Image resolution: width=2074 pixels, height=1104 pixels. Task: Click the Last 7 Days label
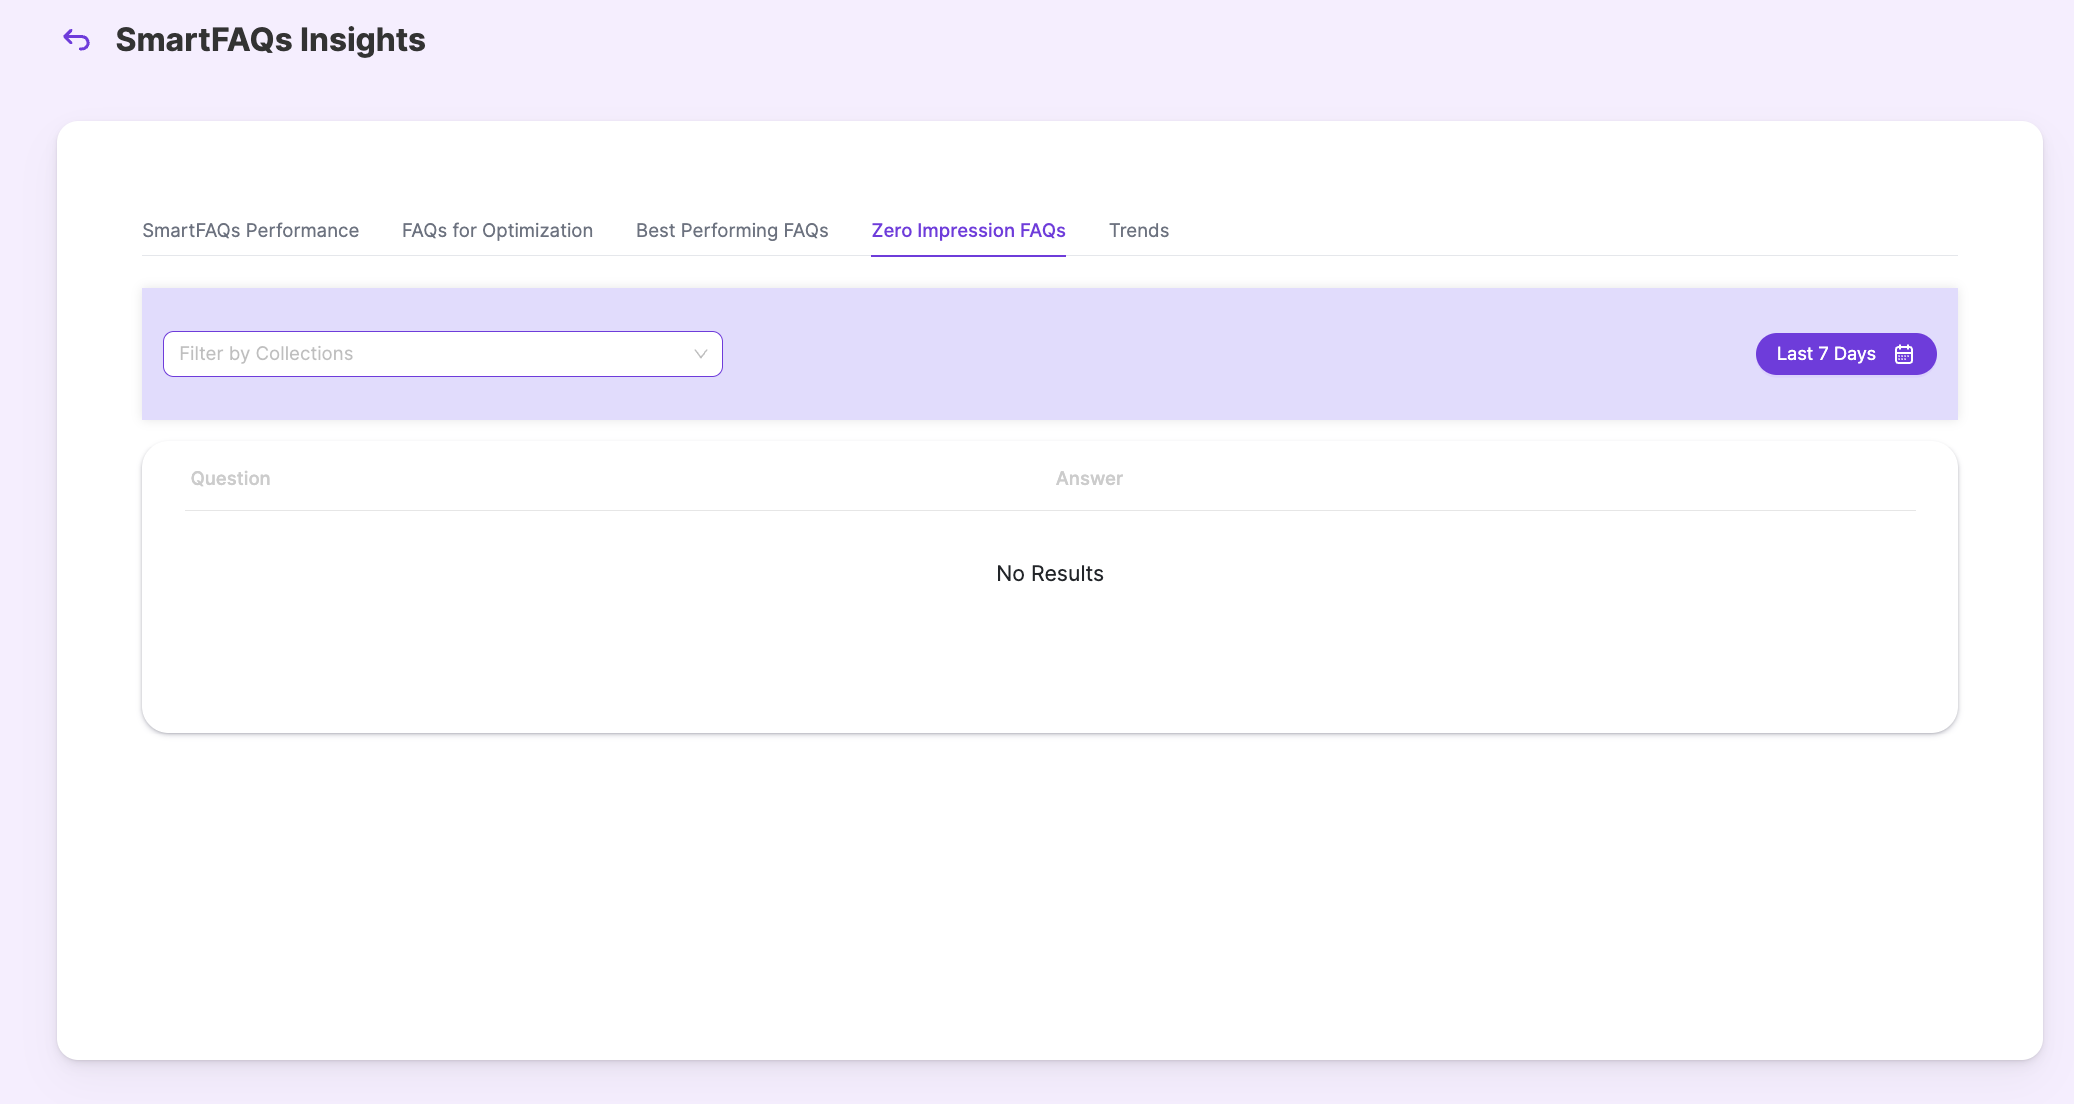1825,354
